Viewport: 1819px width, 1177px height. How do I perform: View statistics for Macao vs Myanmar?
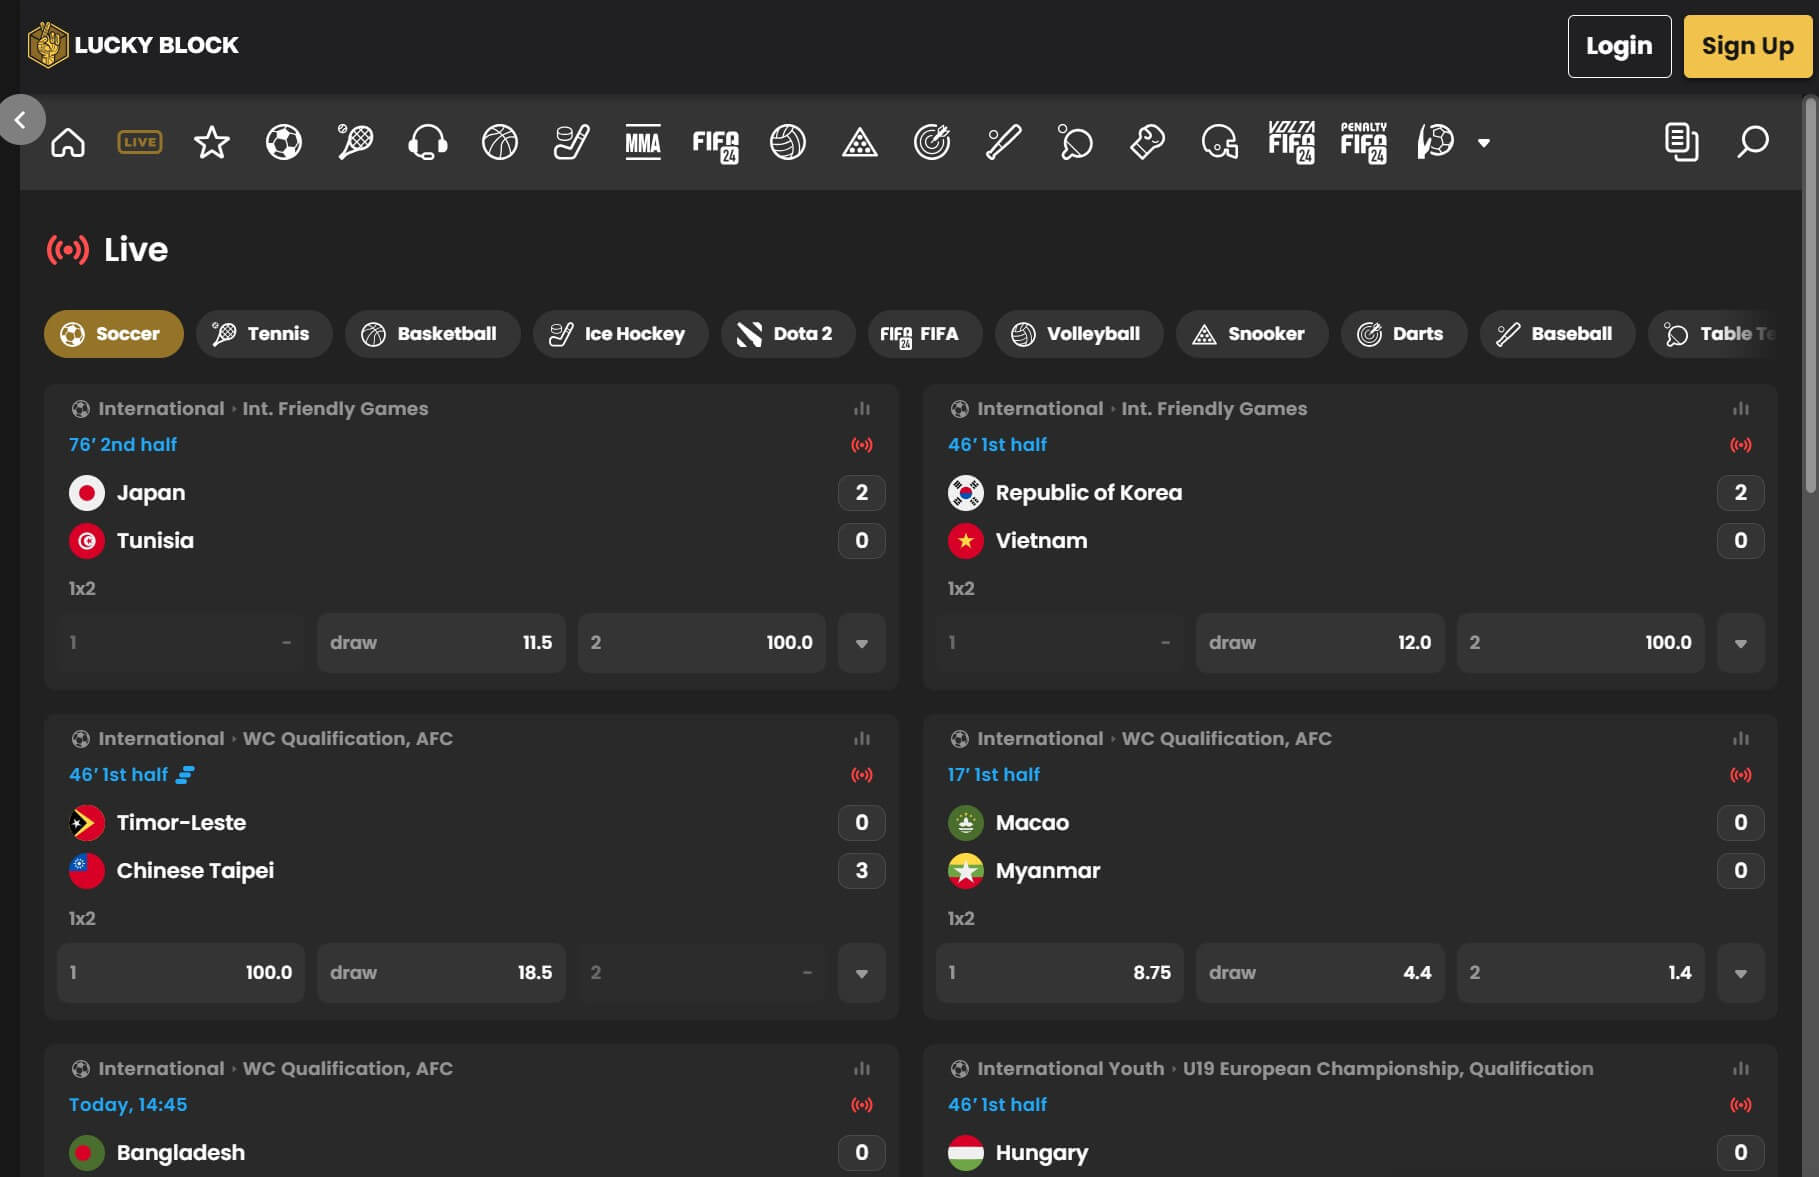coord(1741,738)
